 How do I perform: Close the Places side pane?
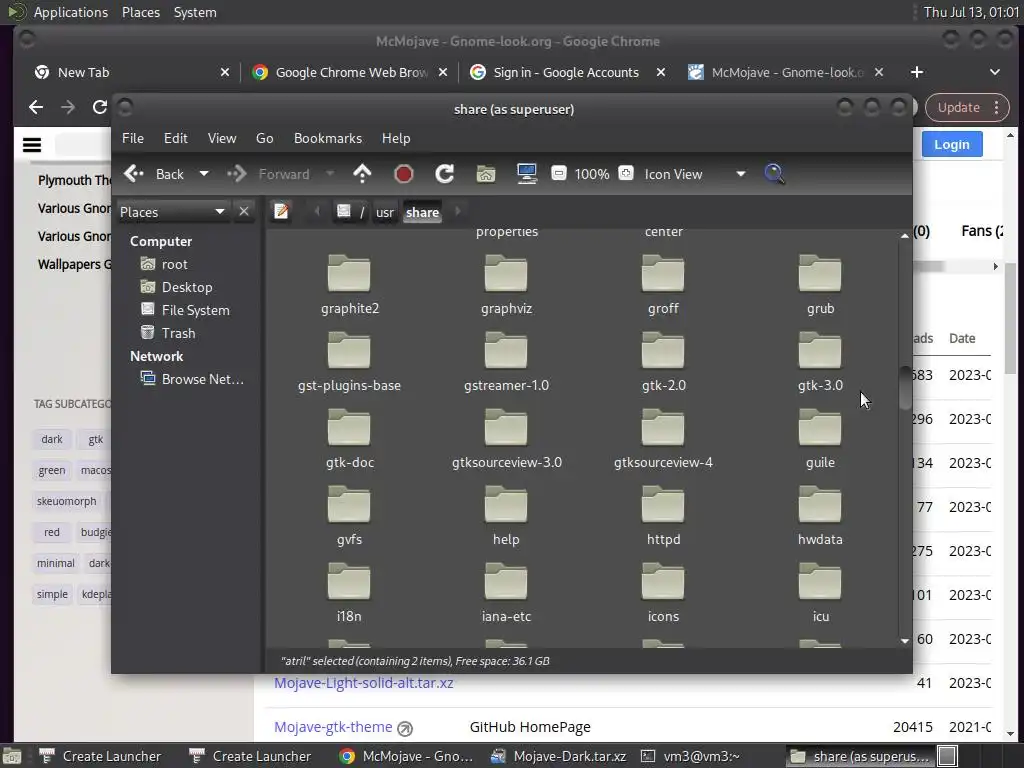244,211
